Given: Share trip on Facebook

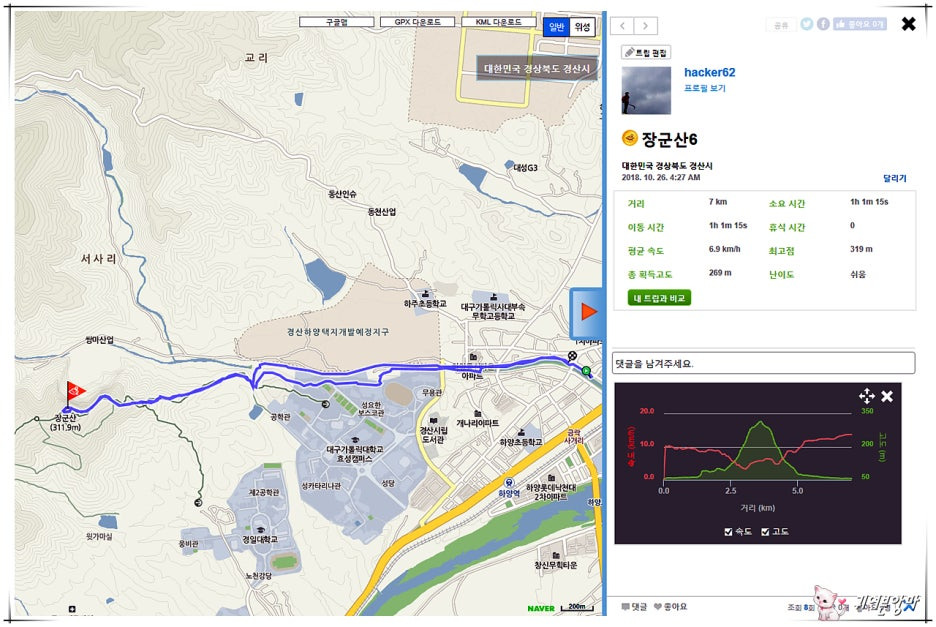Looking at the screenshot, I should pos(823,24).
